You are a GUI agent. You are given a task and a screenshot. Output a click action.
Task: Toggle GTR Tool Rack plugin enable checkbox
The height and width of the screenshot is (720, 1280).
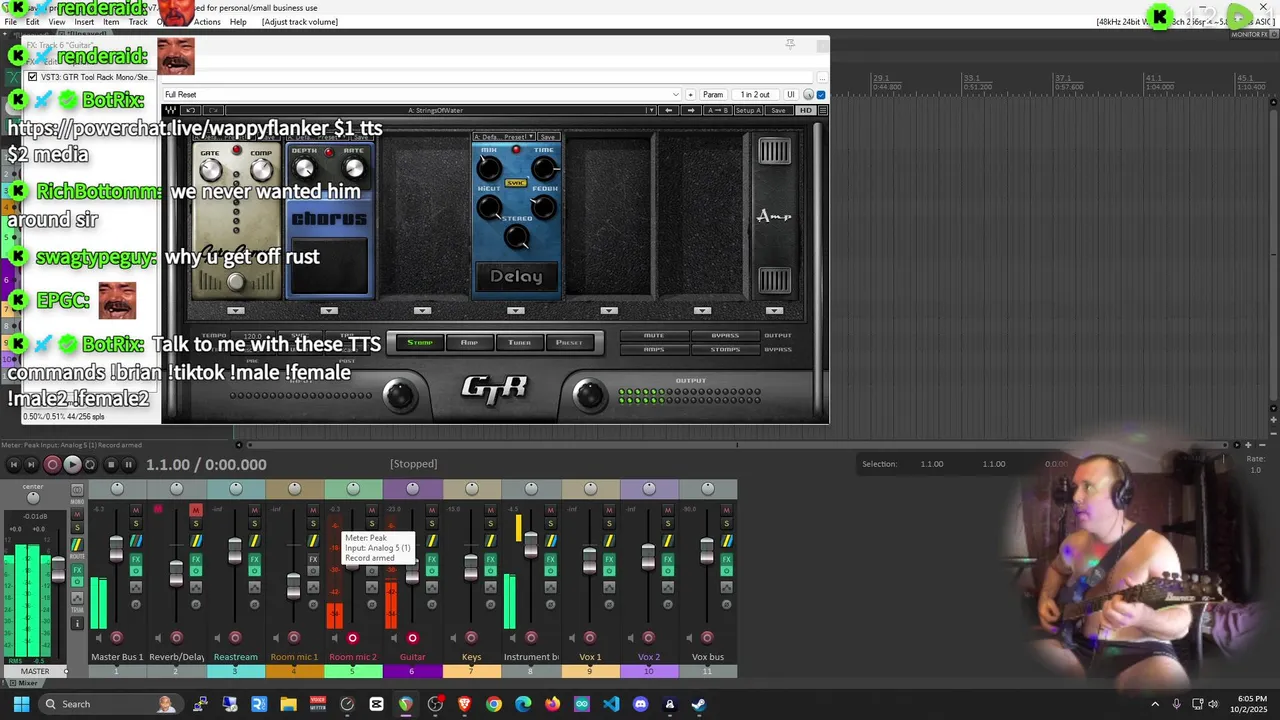[x=33, y=77]
